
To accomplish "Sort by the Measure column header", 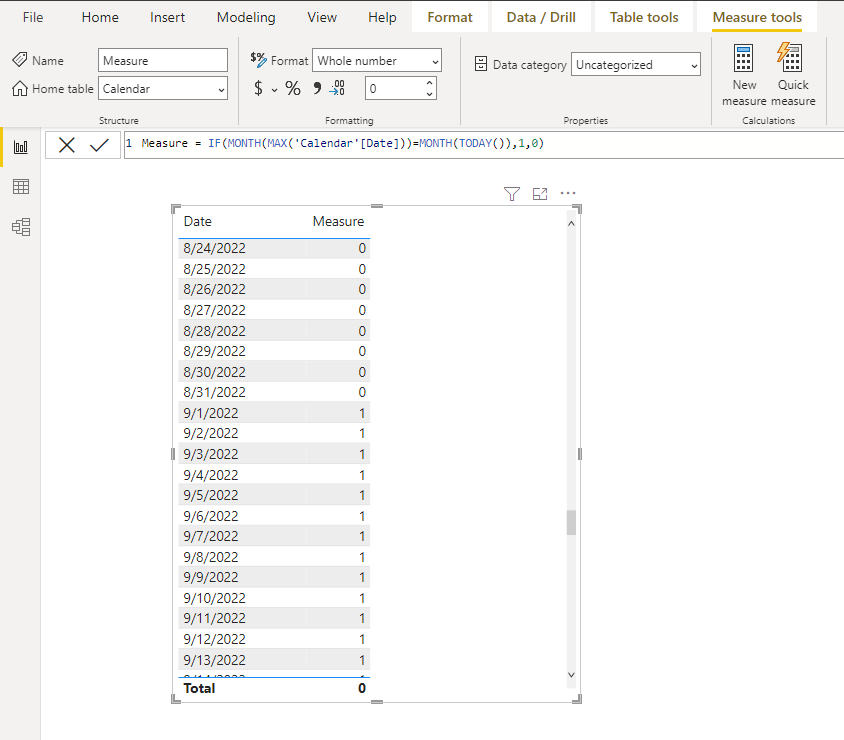I will tap(338, 221).
